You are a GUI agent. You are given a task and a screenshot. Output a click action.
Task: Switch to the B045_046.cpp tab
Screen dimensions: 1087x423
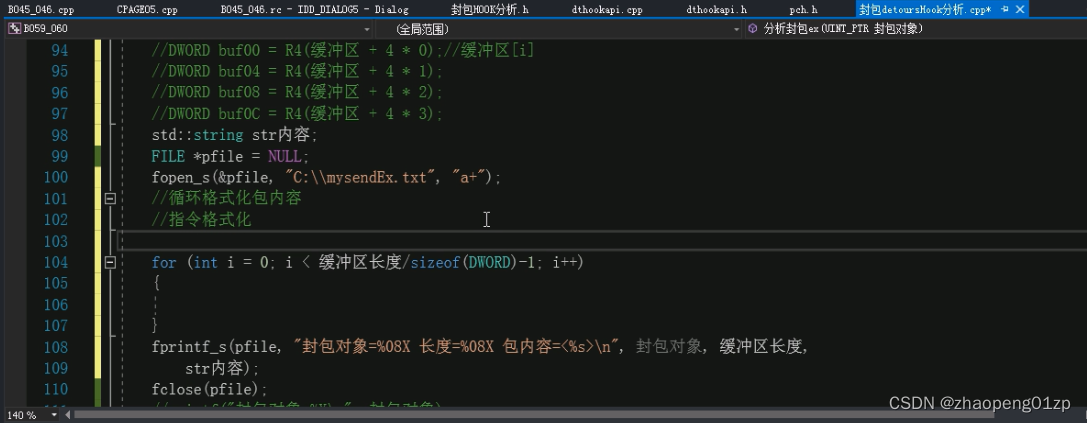[x=41, y=10]
